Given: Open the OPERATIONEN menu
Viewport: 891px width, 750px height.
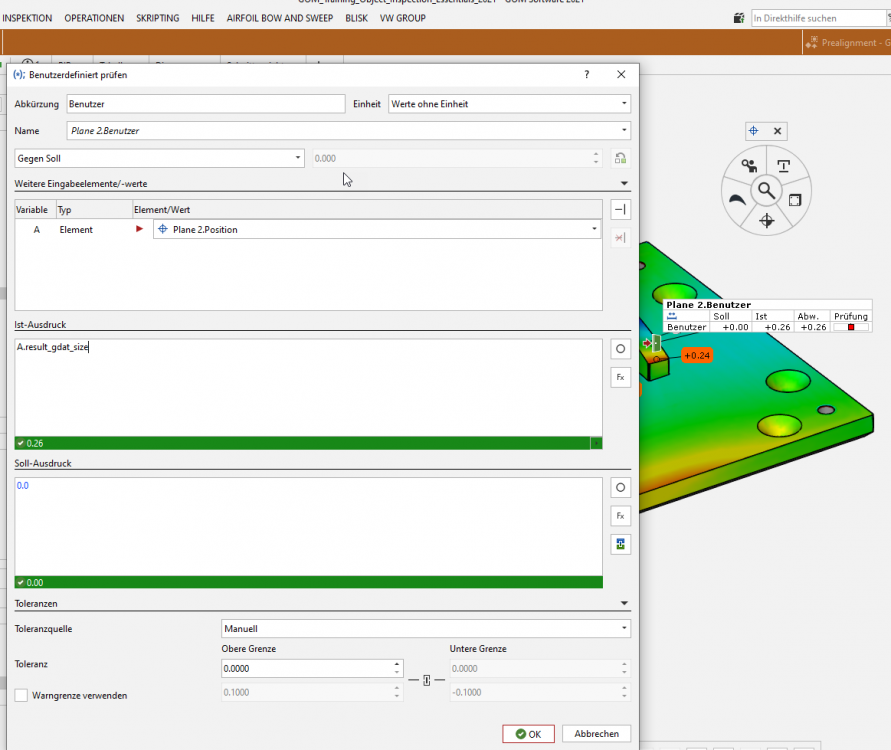Looking at the screenshot, I should coord(94,18).
